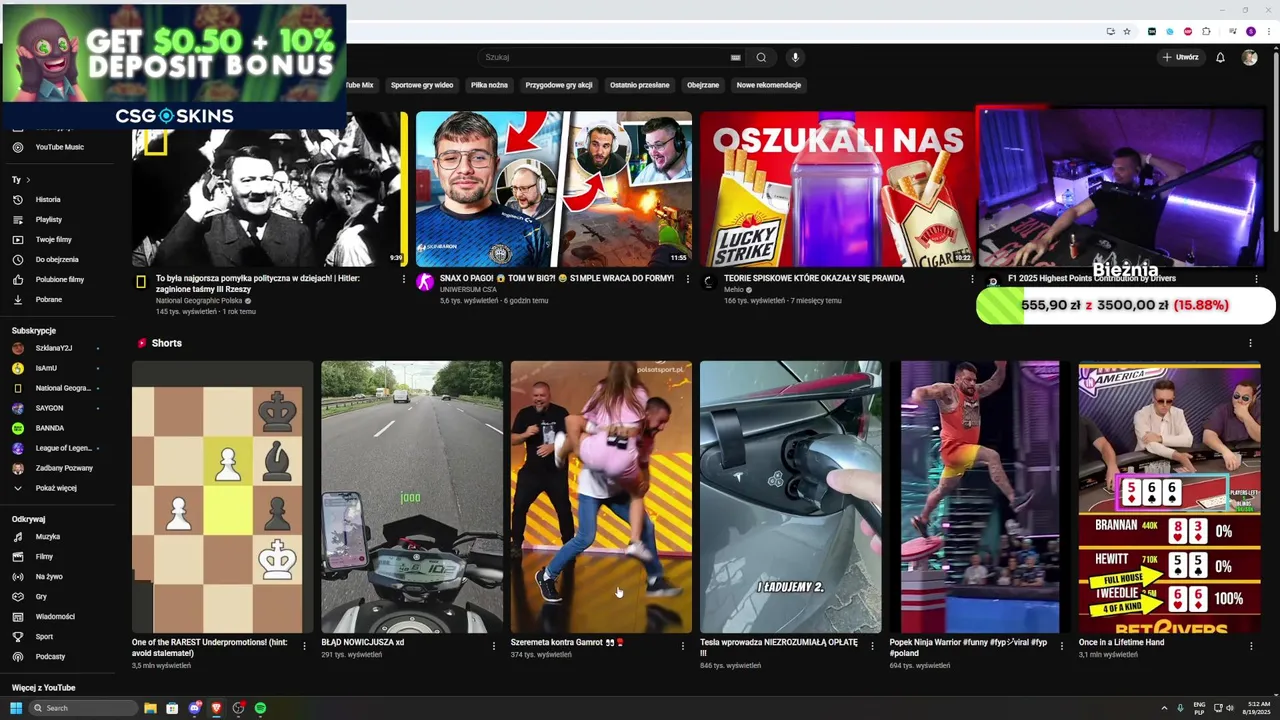Click the Utwórz create button
The height and width of the screenshot is (720, 1280).
[1180, 57]
